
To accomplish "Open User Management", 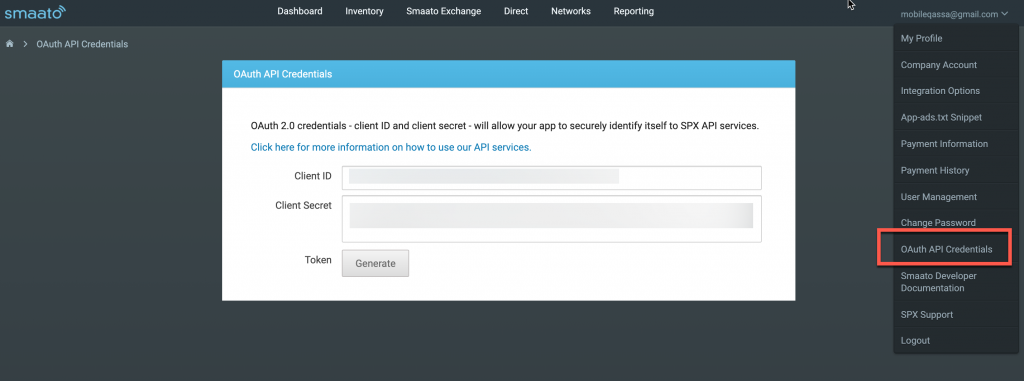I will coord(955,197).
